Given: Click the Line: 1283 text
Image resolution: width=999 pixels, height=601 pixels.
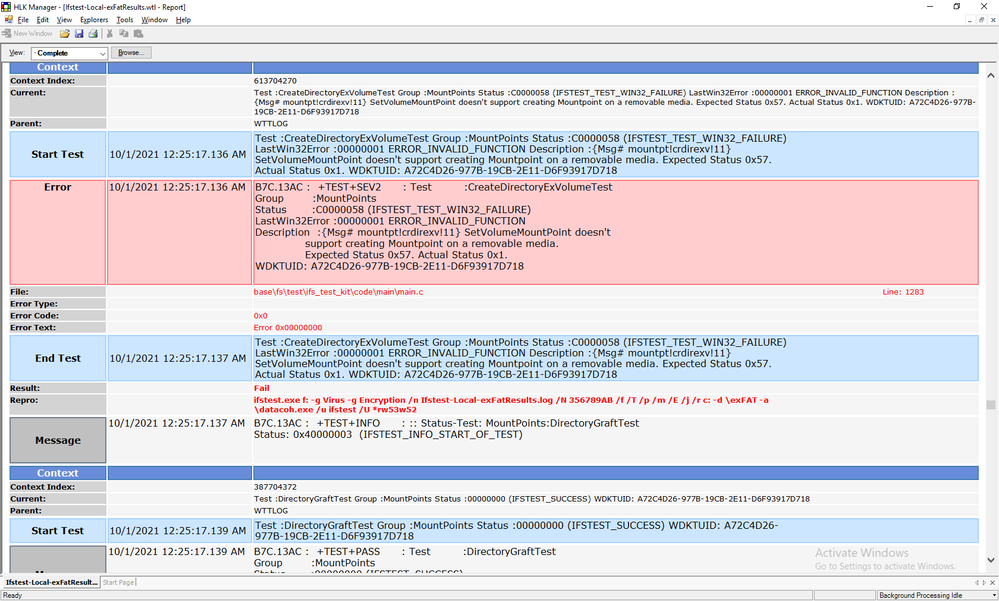Looking at the screenshot, I should click(x=903, y=292).
